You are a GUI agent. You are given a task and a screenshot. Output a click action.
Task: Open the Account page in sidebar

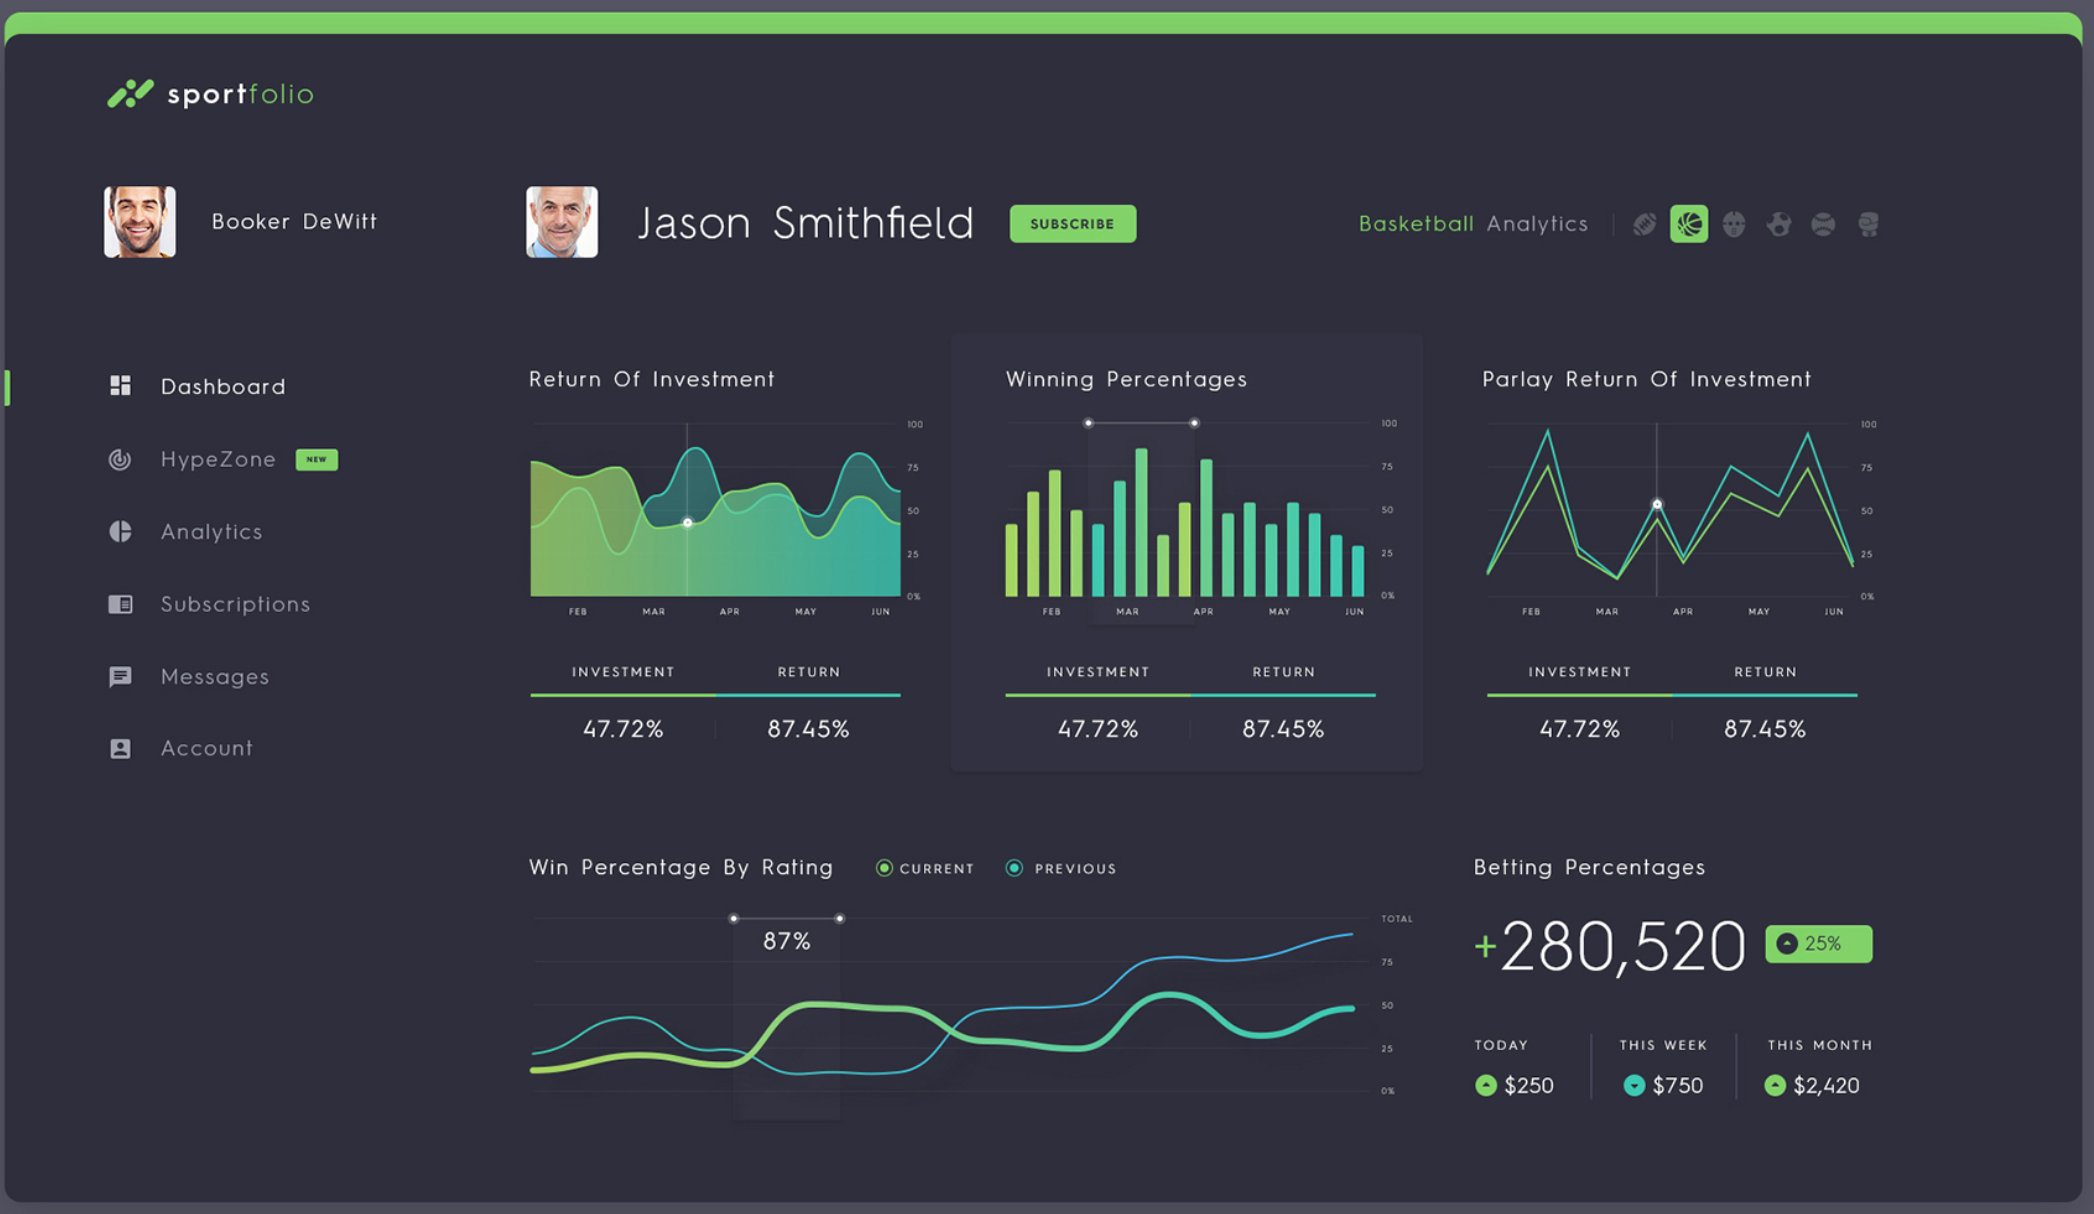[206, 748]
